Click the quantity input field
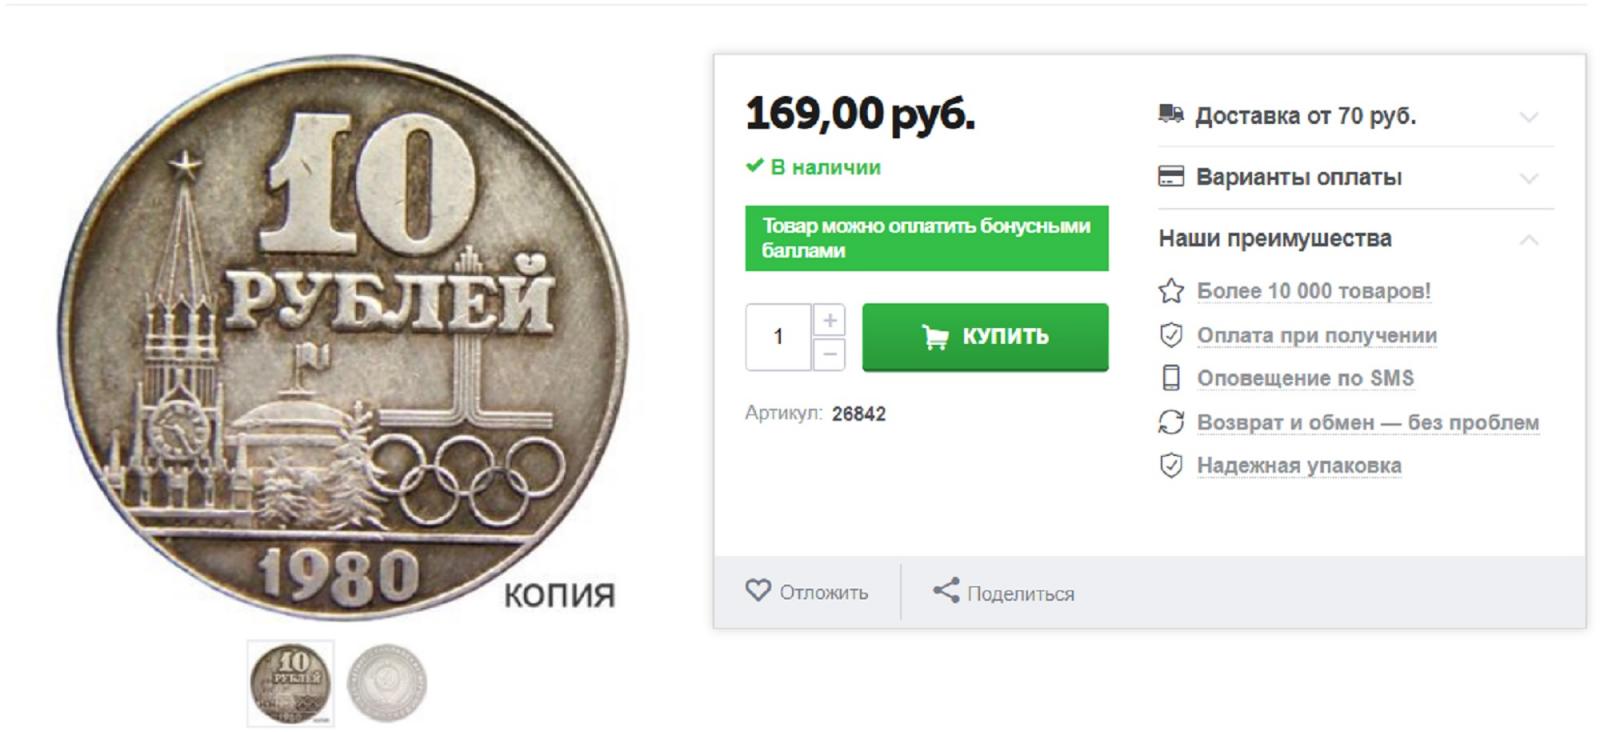The width and height of the screenshot is (1600, 732). click(x=778, y=337)
